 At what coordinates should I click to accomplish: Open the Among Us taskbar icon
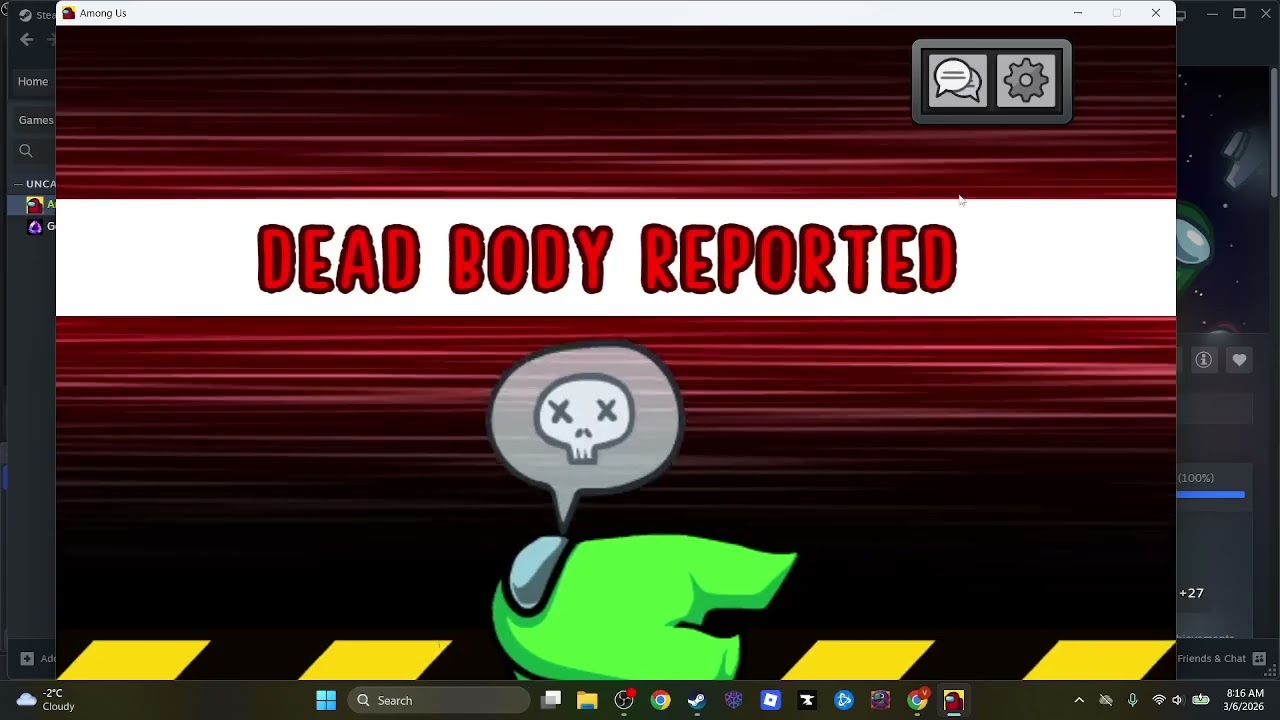pyautogui.click(x=953, y=700)
